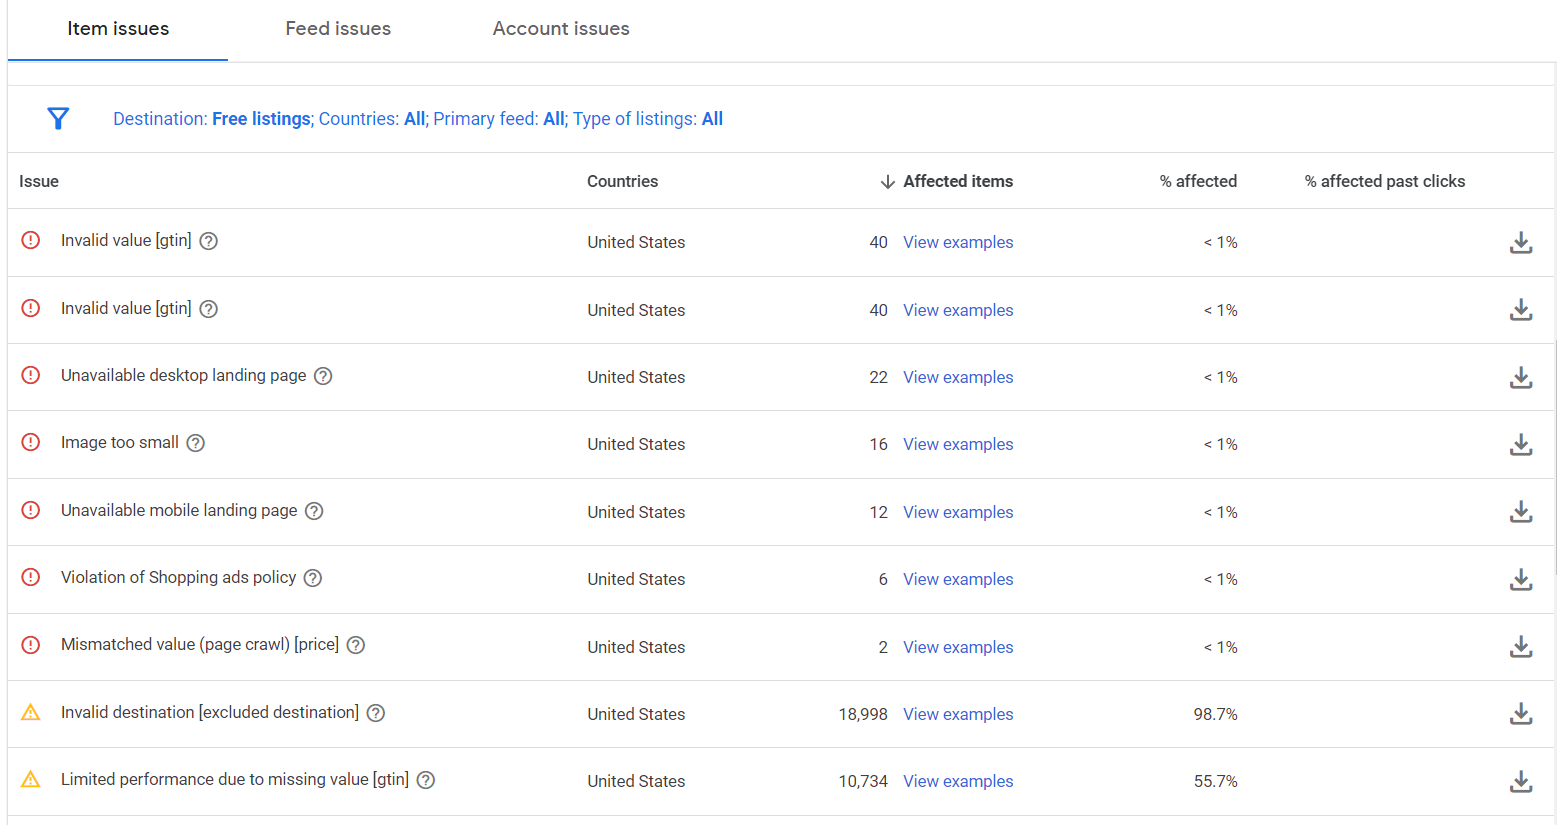This screenshot has width=1557, height=825.
Task: Download the Invalid destination report
Action: 1521,714
